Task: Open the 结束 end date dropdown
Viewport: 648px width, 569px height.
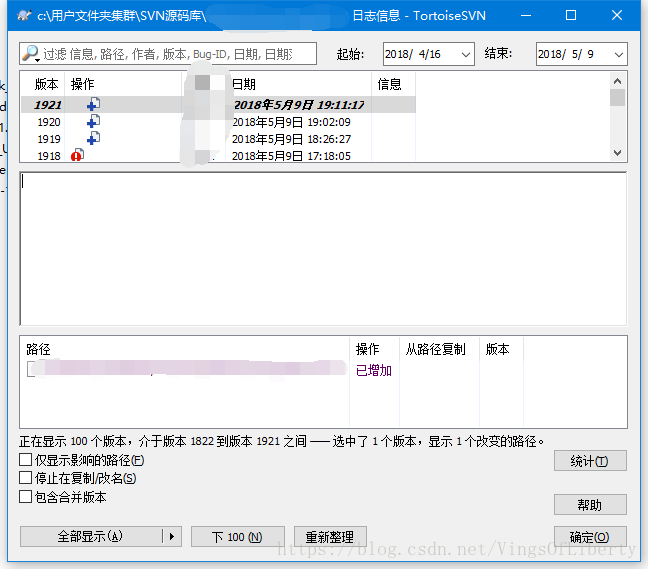Action: (618, 54)
